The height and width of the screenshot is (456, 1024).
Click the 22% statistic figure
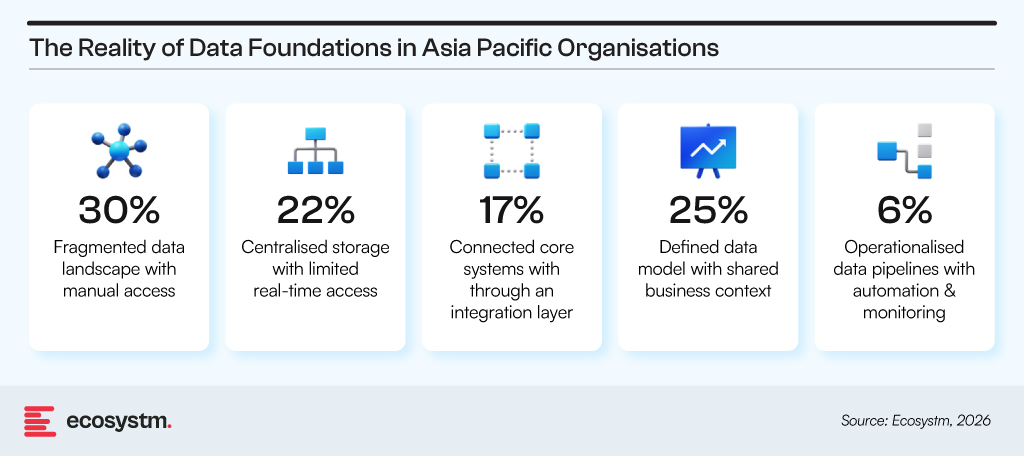[x=315, y=210]
